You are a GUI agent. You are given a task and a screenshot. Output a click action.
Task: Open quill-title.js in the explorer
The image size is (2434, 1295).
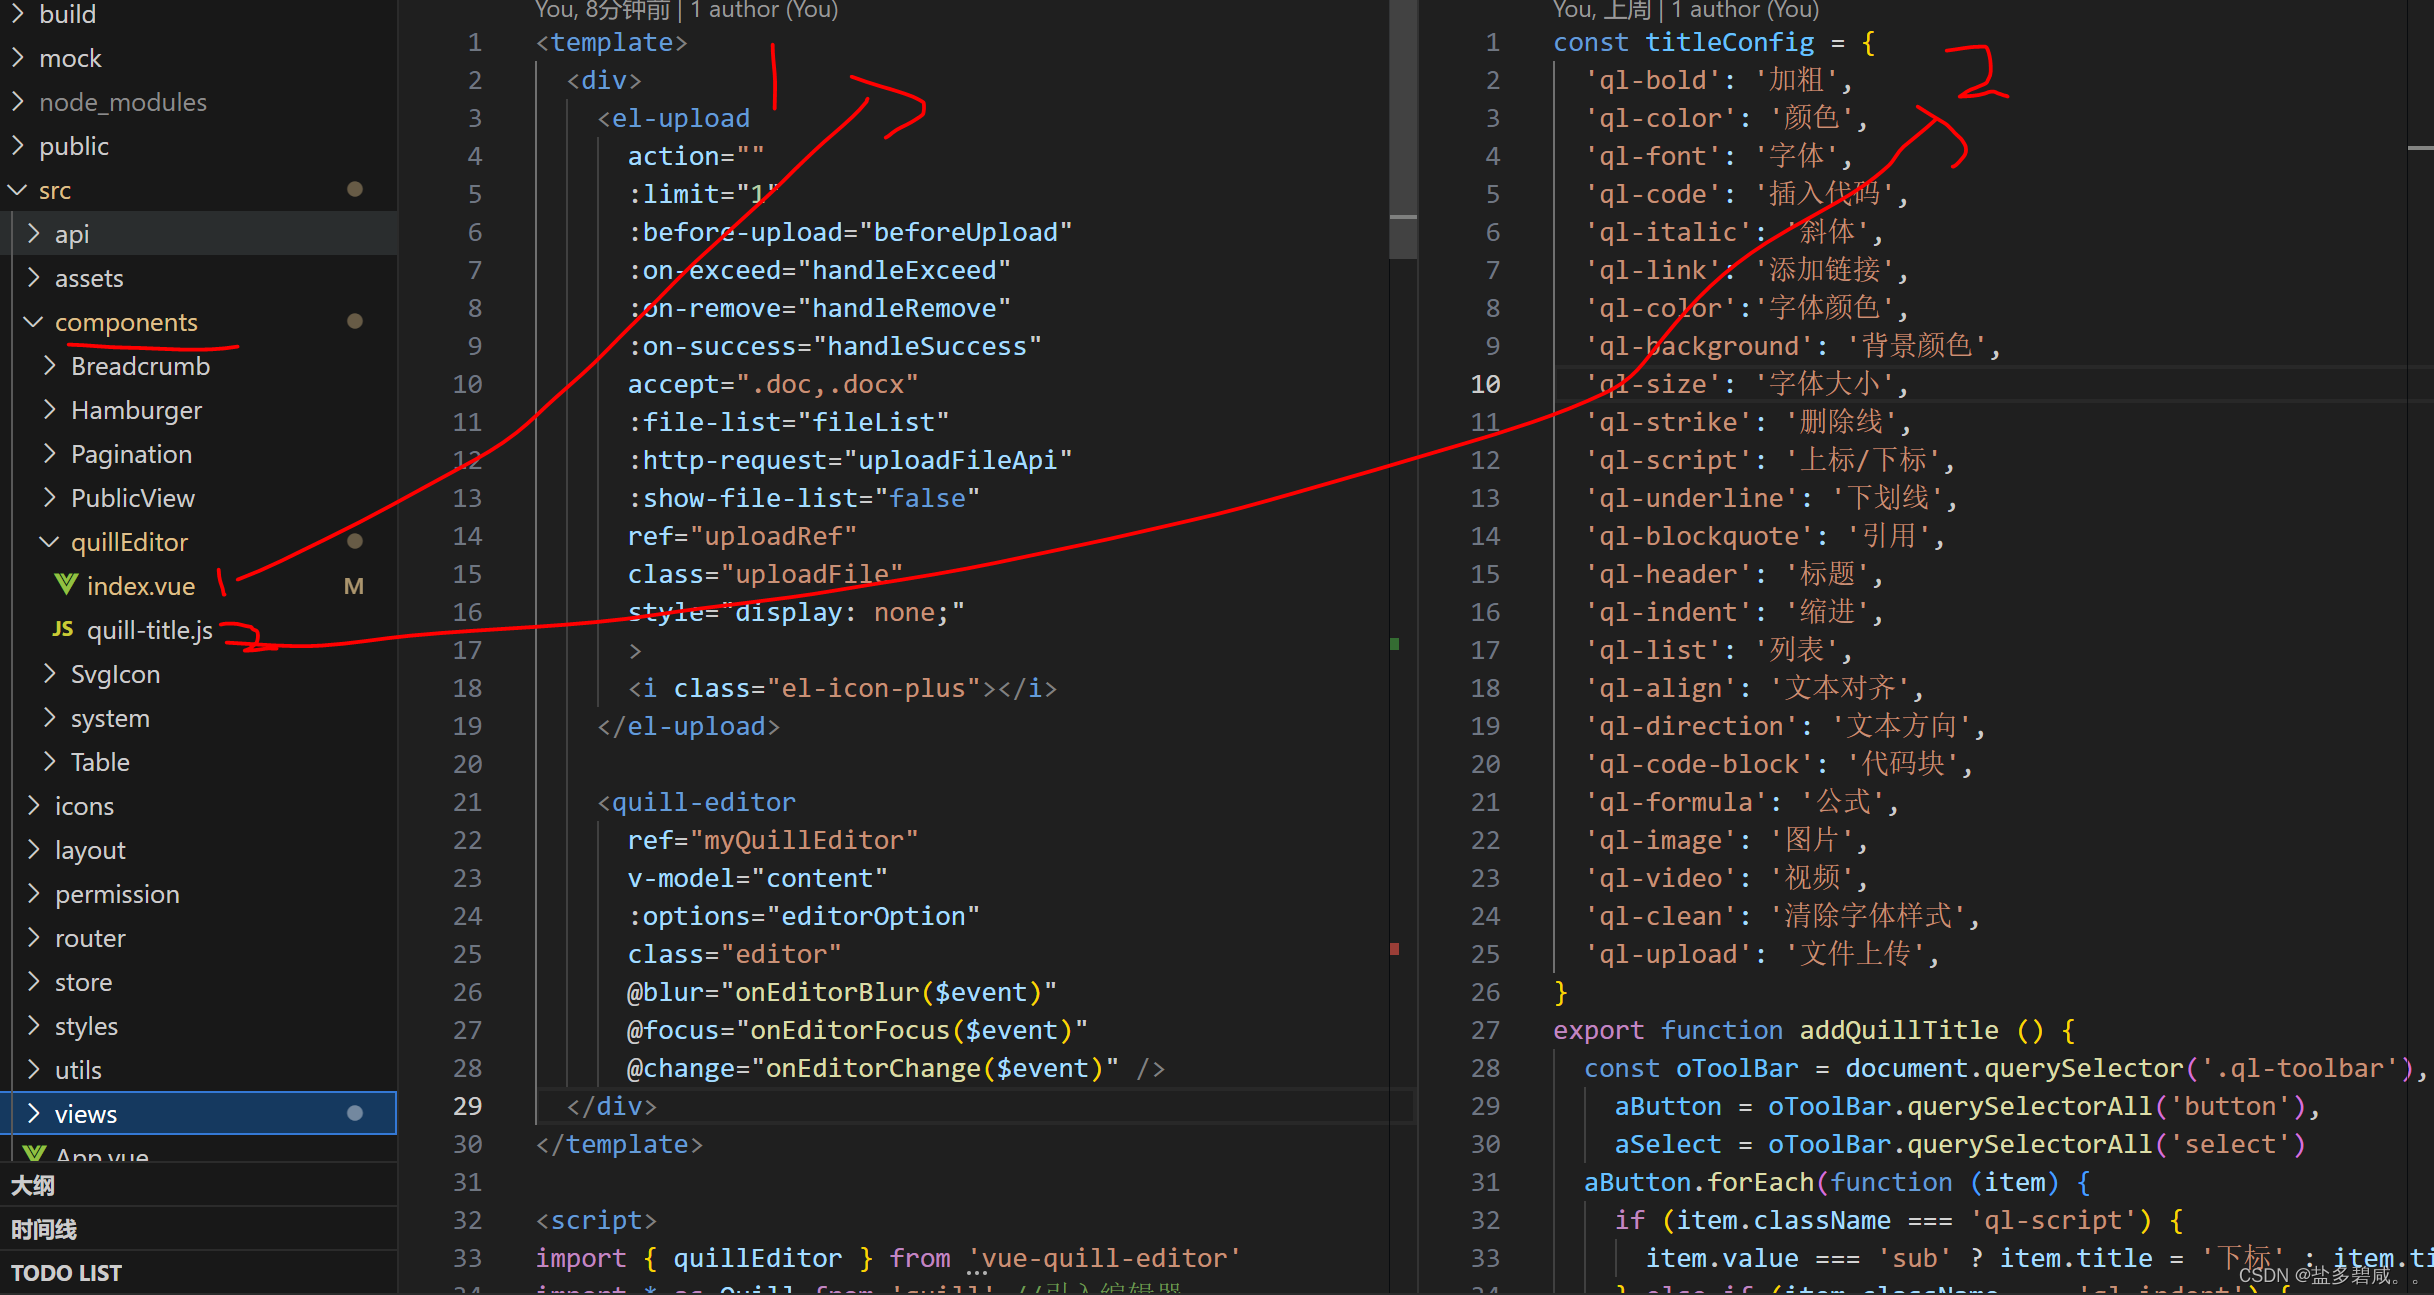coord(149,630)
